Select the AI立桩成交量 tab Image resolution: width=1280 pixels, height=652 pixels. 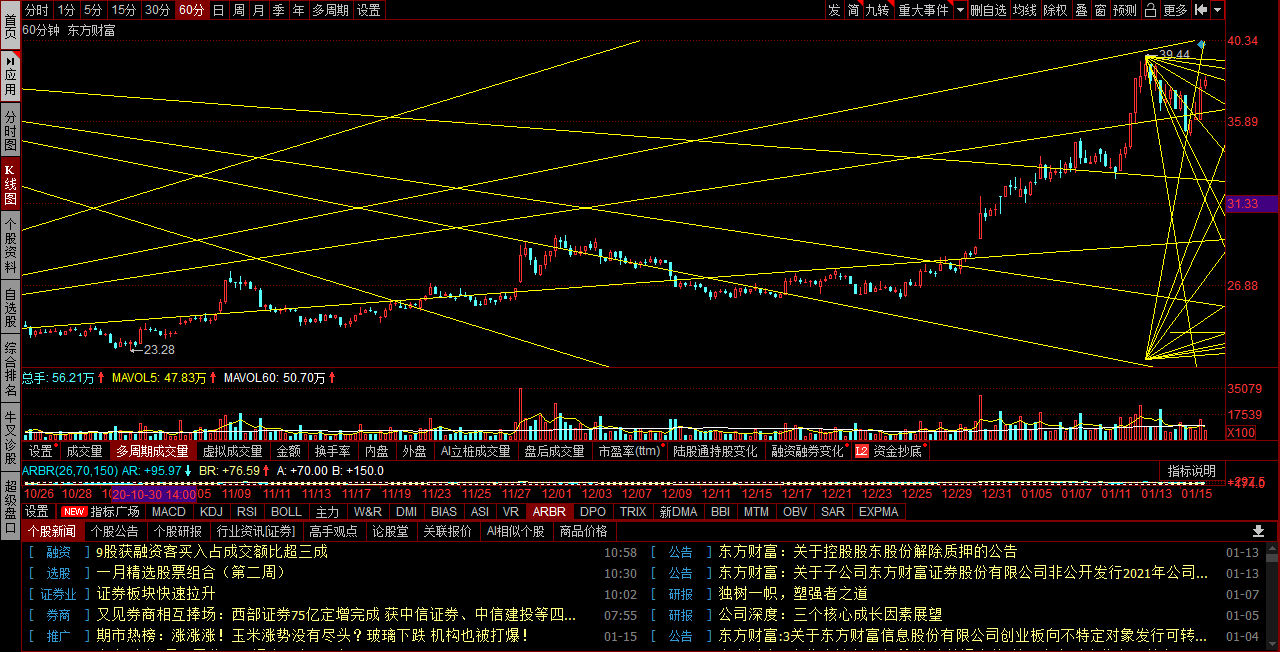pyautogui.click(x=475, y=451)
